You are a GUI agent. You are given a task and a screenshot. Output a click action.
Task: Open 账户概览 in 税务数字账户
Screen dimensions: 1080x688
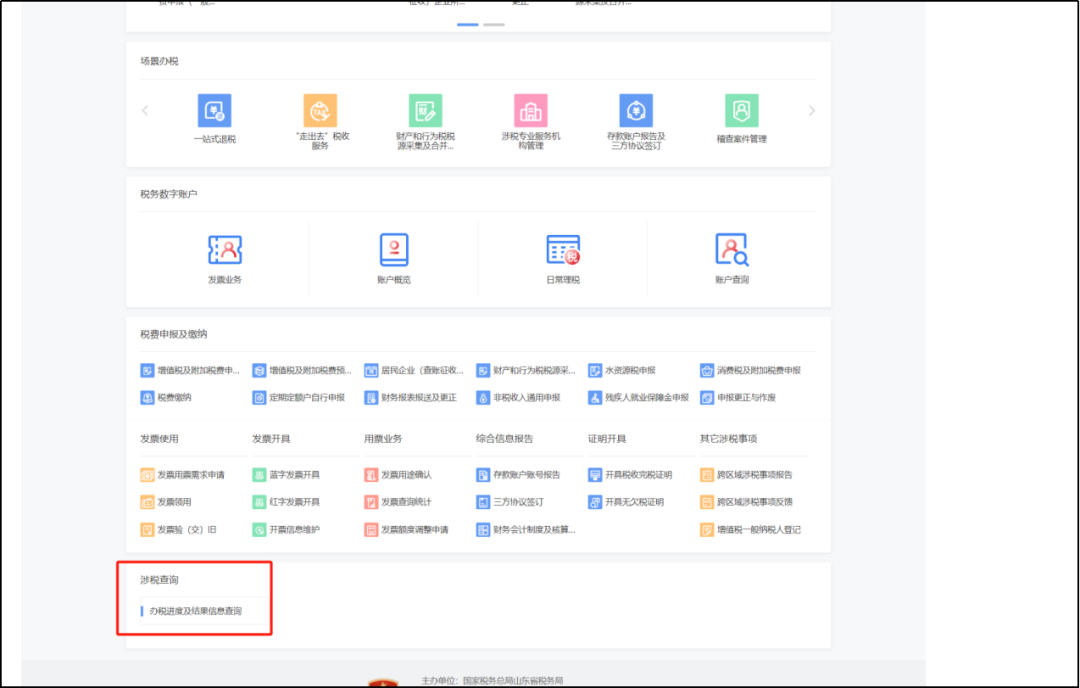pyautogui.click(x=394, y=259)
